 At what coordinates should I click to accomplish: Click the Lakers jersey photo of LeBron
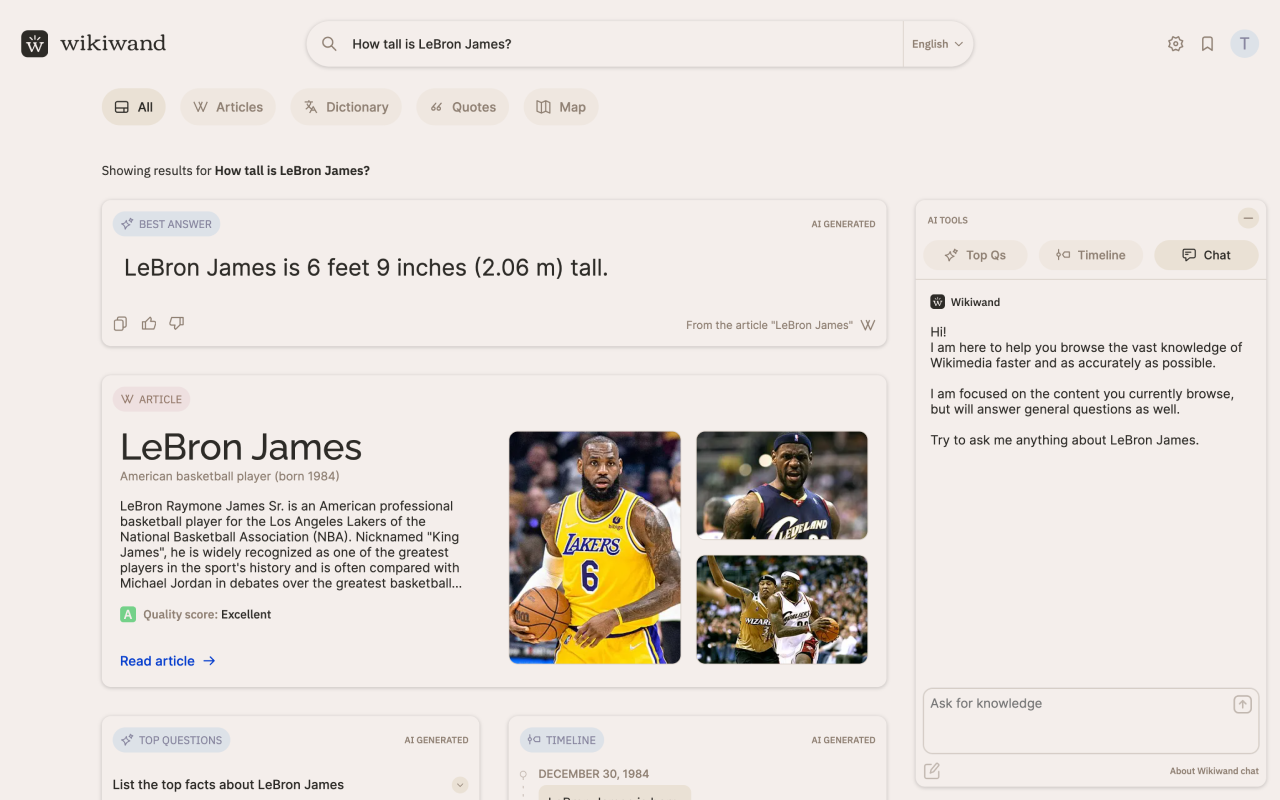(x=594, y=547)
